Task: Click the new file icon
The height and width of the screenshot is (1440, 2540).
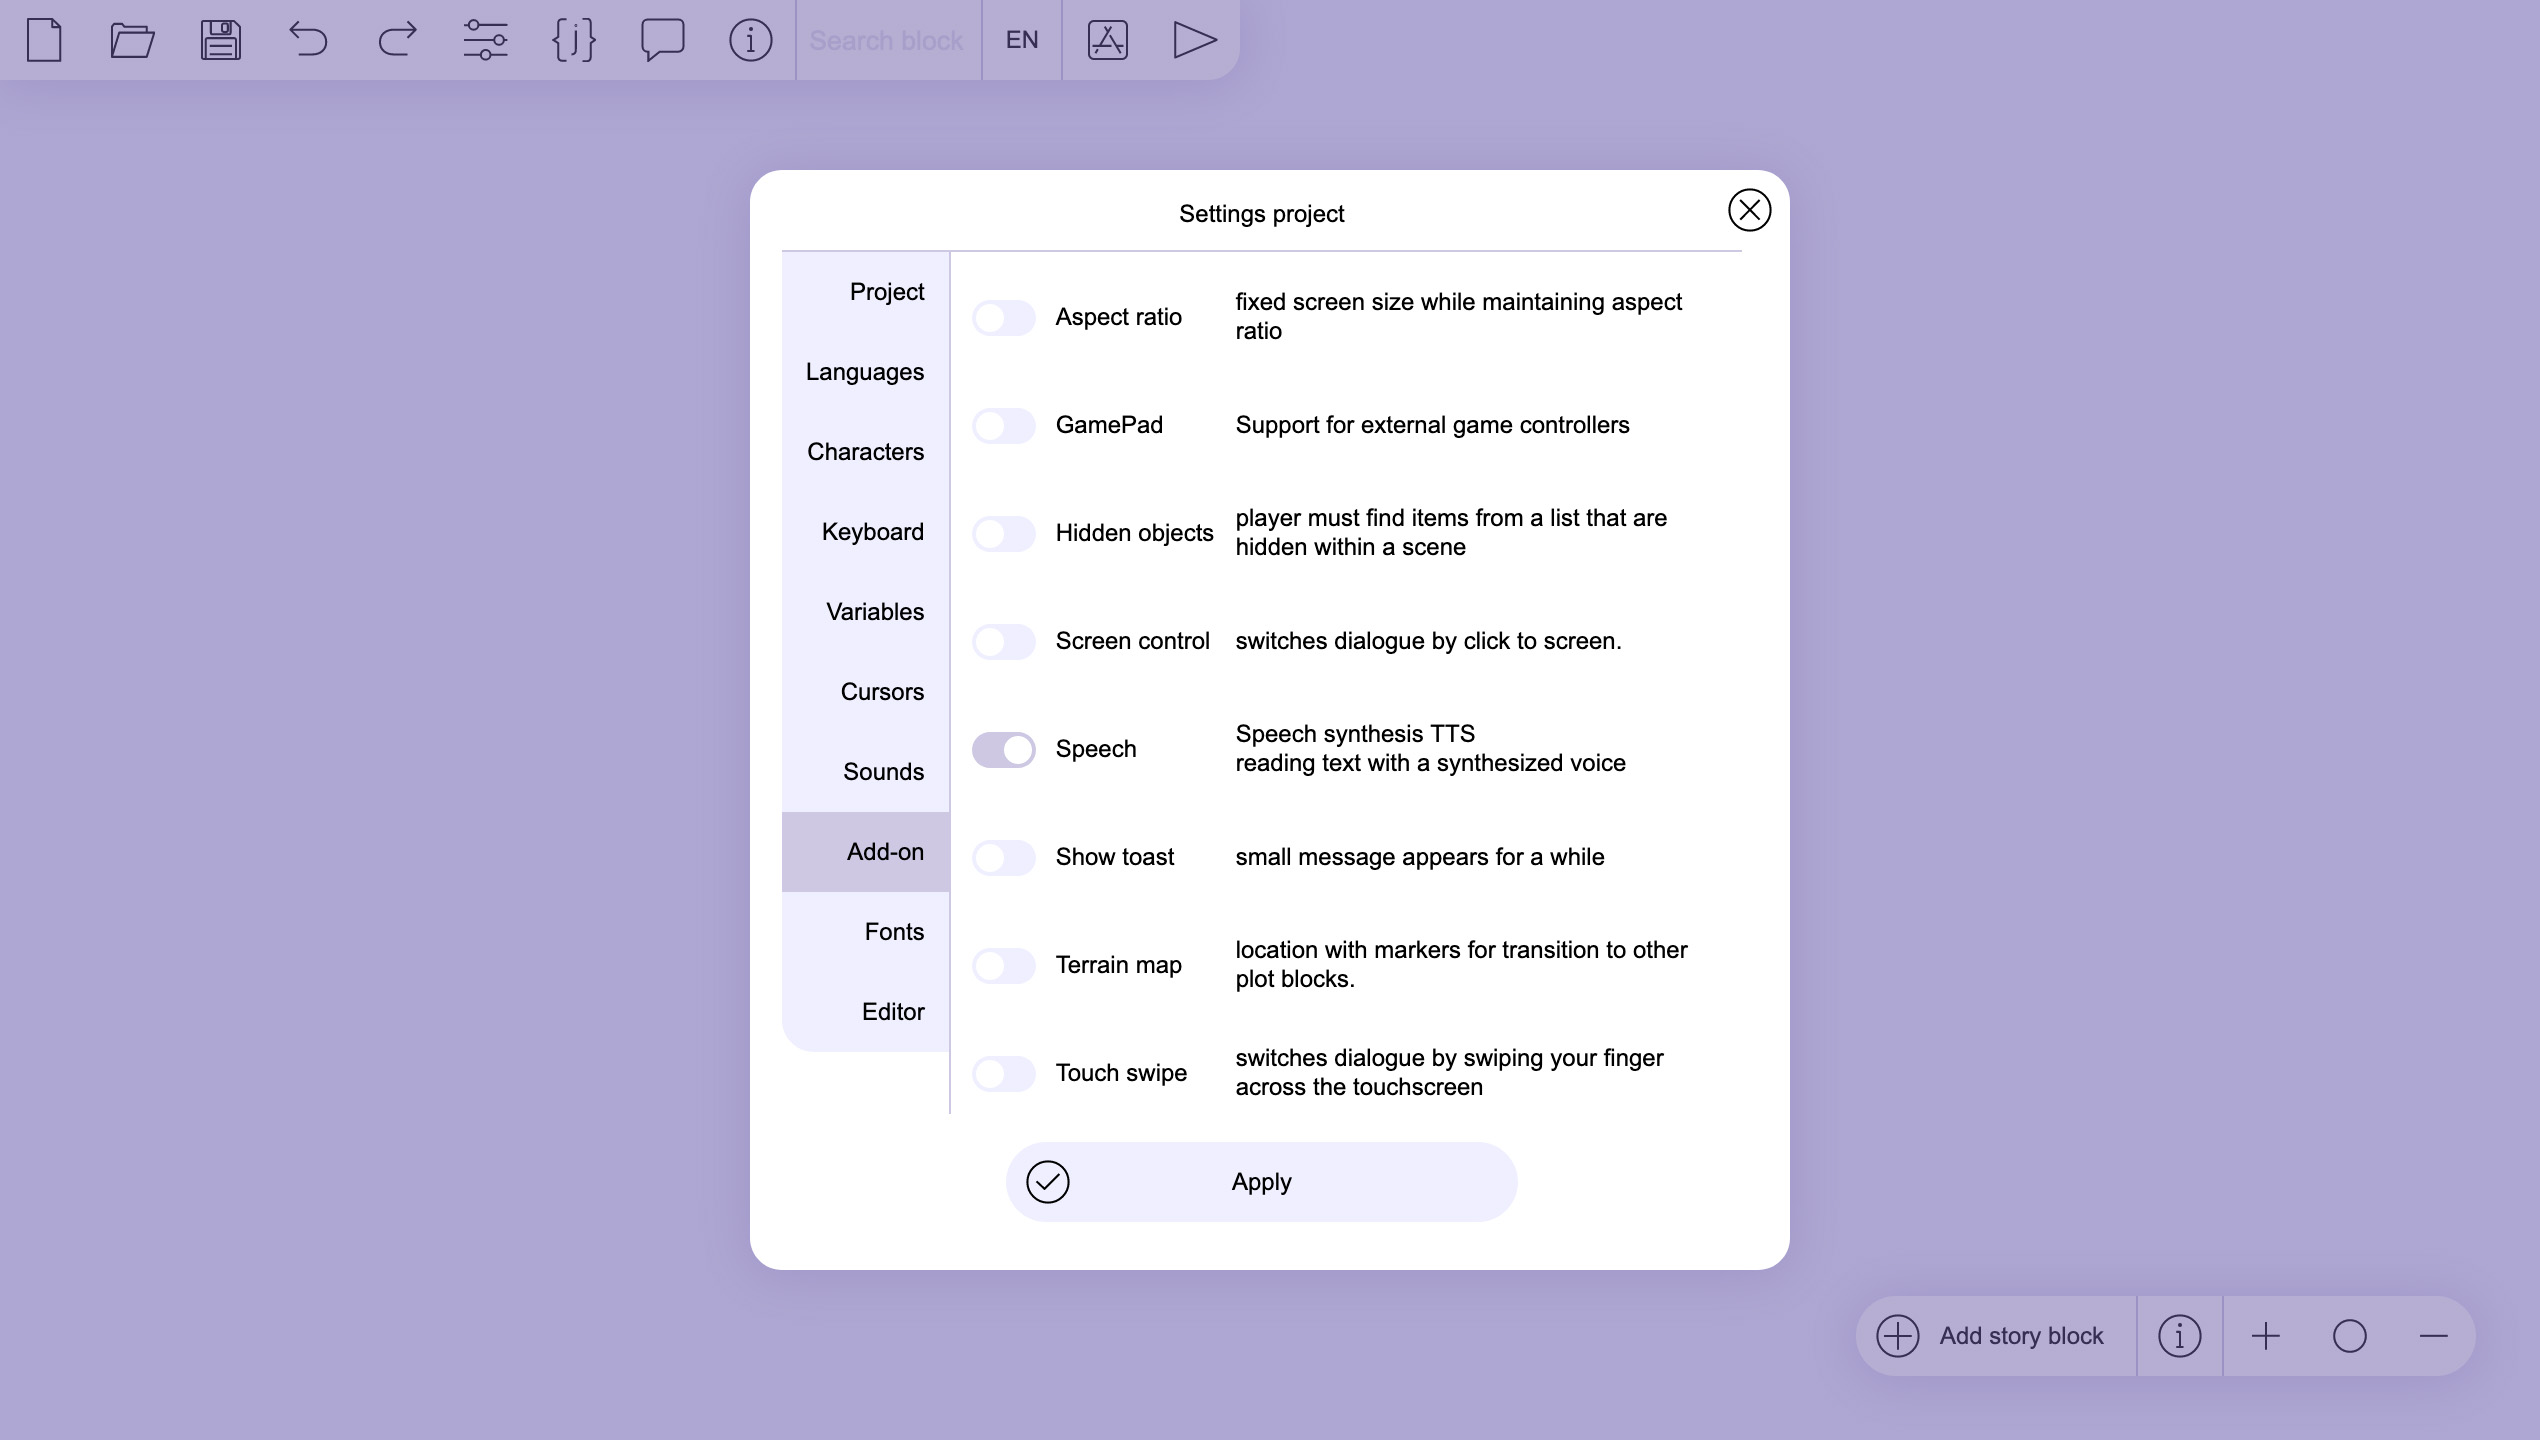Action: point(44,40)
